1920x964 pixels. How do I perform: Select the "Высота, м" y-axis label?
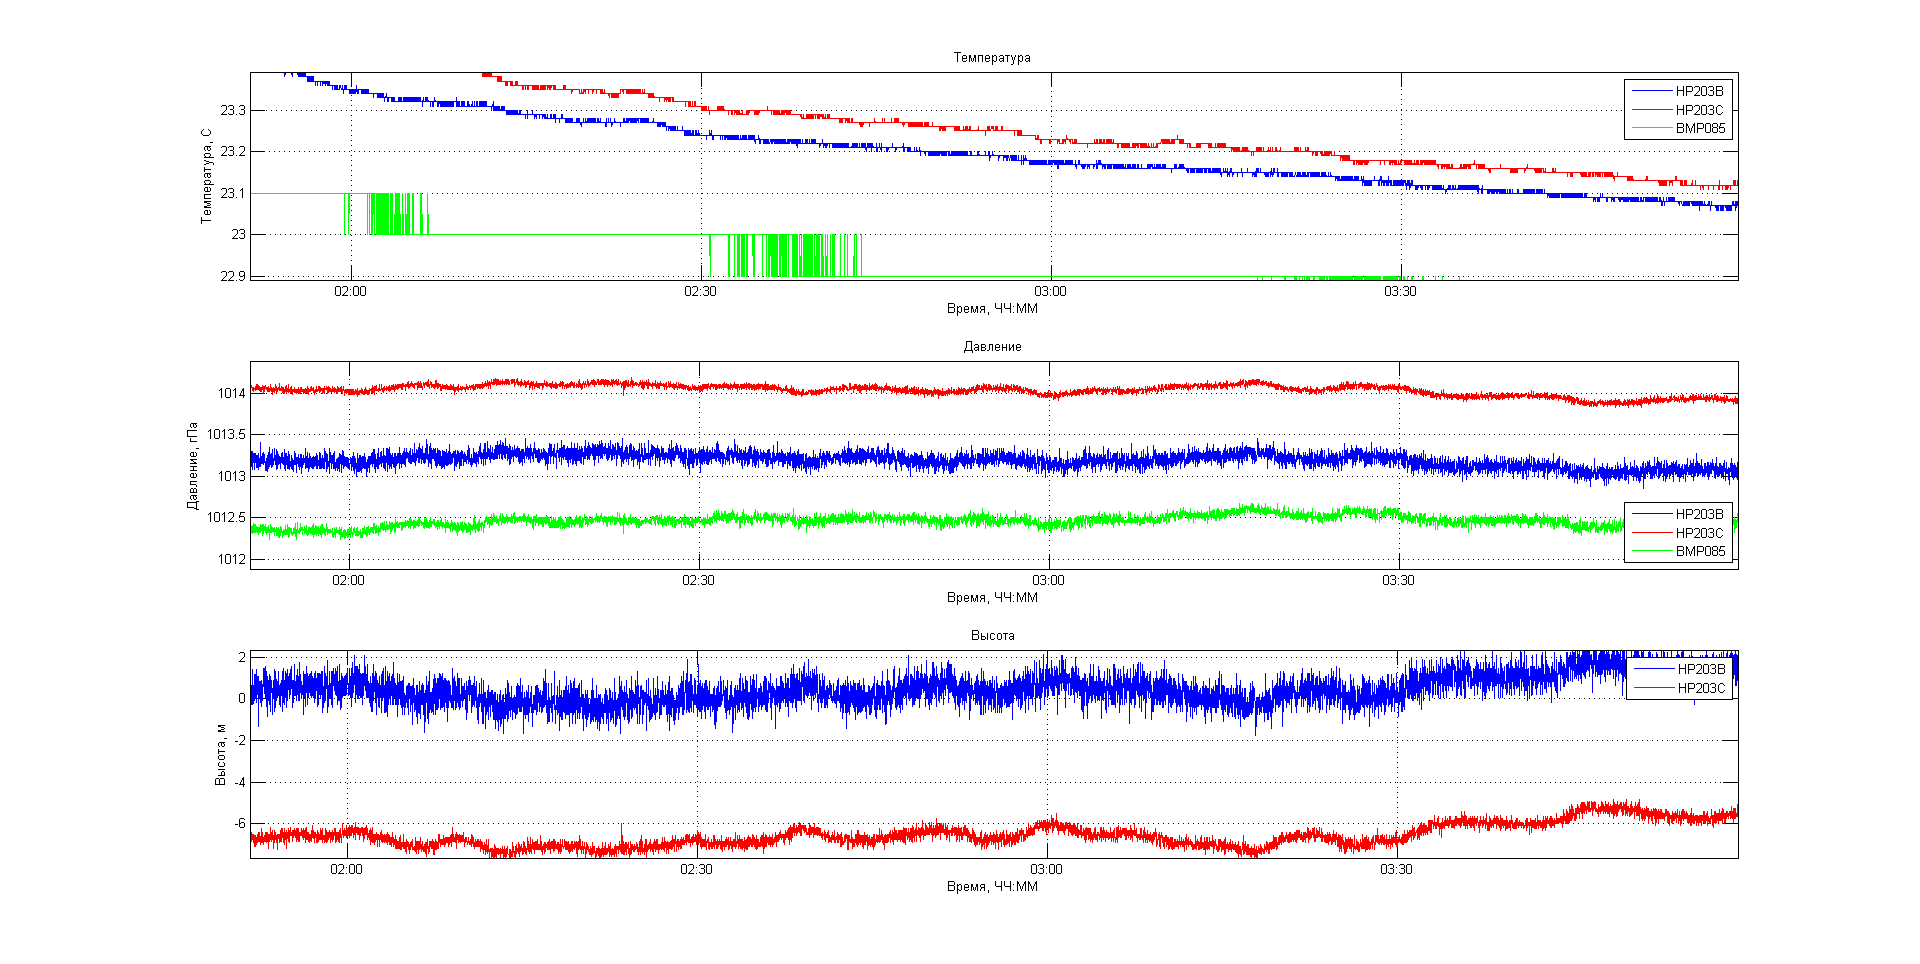[x=220, y=755]
